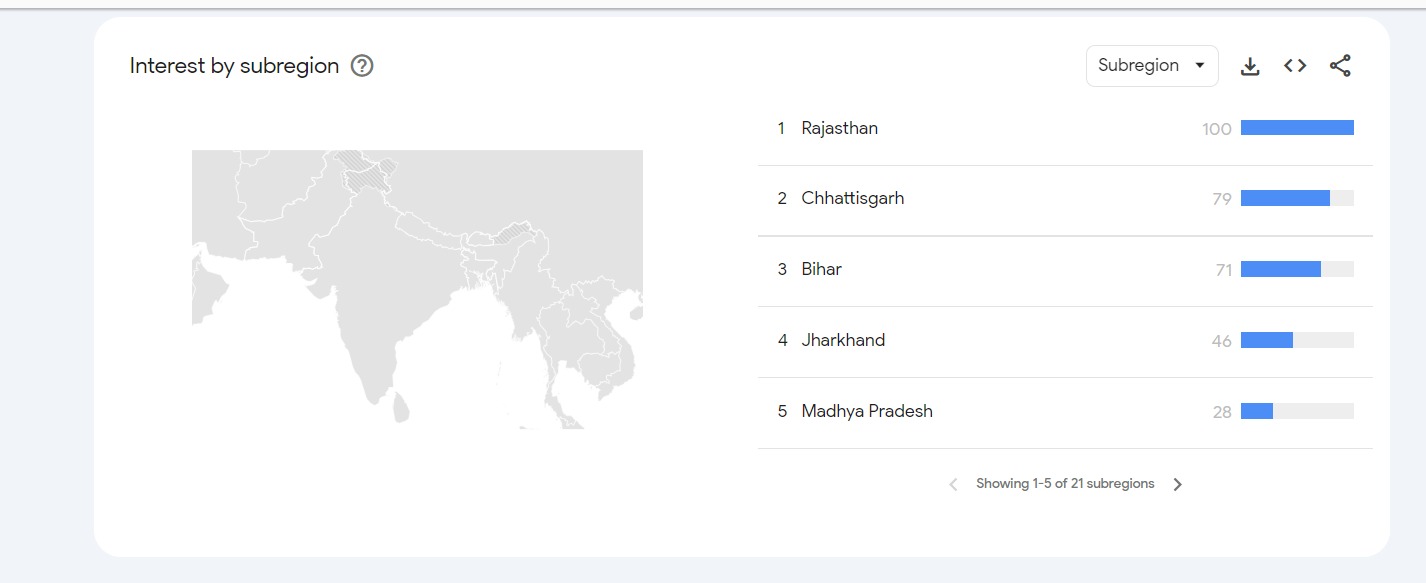1426x583 pixels.
Task: Click the share icon
Action: coord(1340,66)
